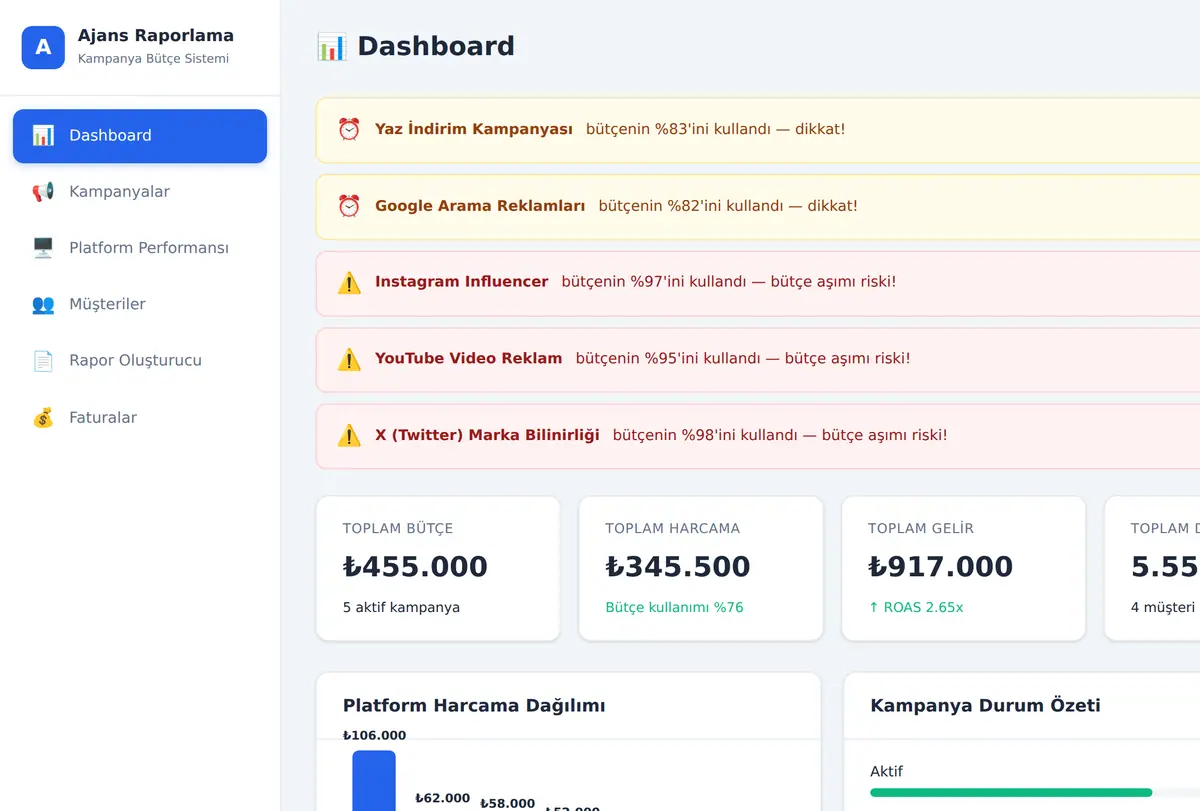Click the "YouTube Video Reklam" alert title

pyautogui.click(x=469, y=358)
